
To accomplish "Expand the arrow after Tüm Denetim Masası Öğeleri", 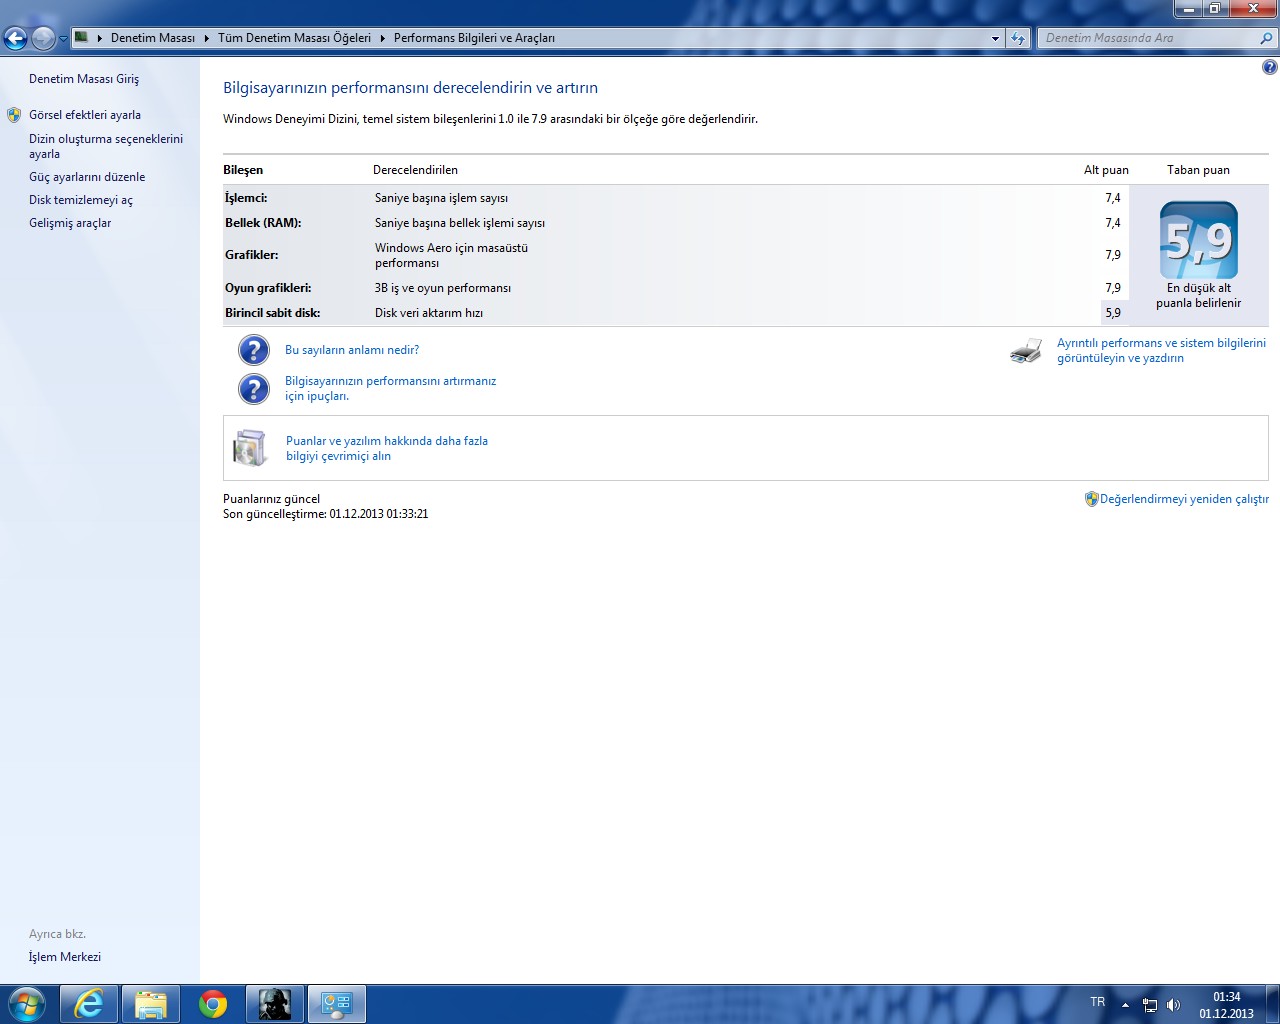I will pyautogui.click(x=382, y=38).
